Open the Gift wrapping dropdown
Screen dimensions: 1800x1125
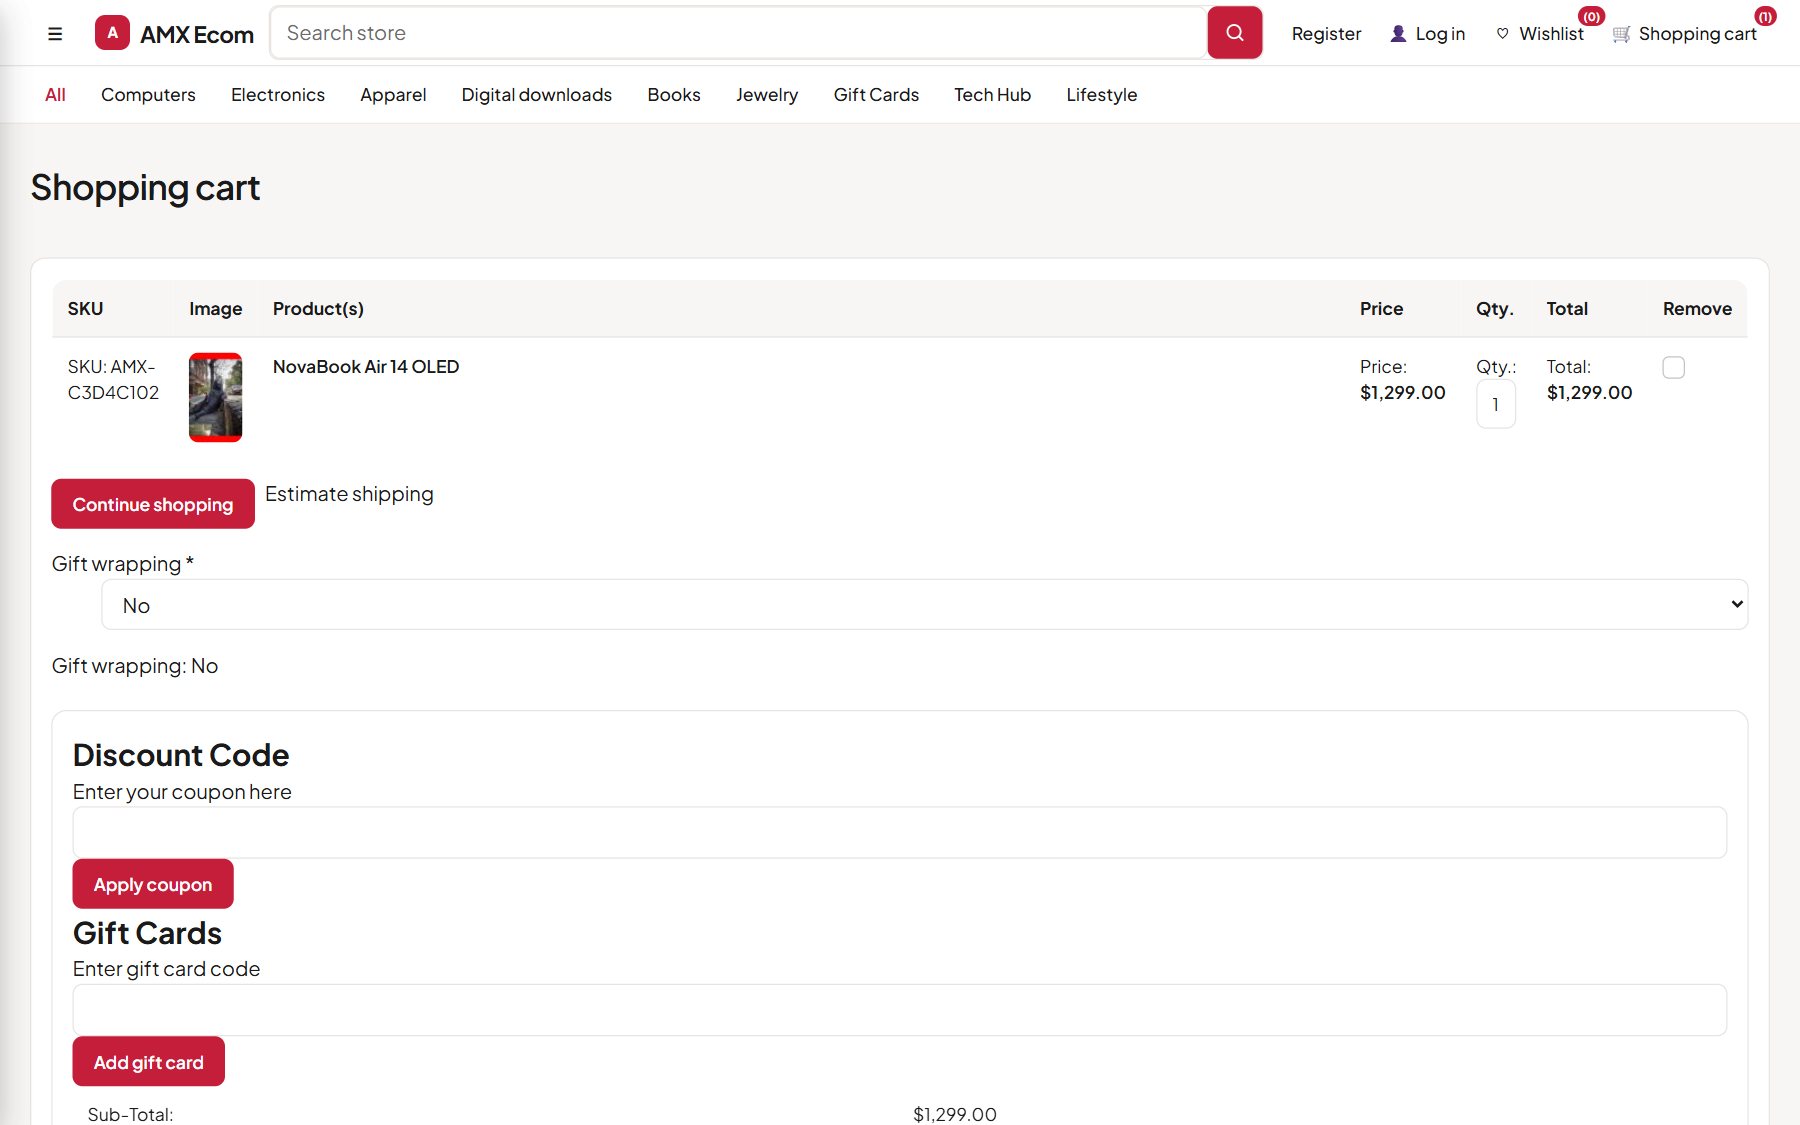tap(925, 605)
